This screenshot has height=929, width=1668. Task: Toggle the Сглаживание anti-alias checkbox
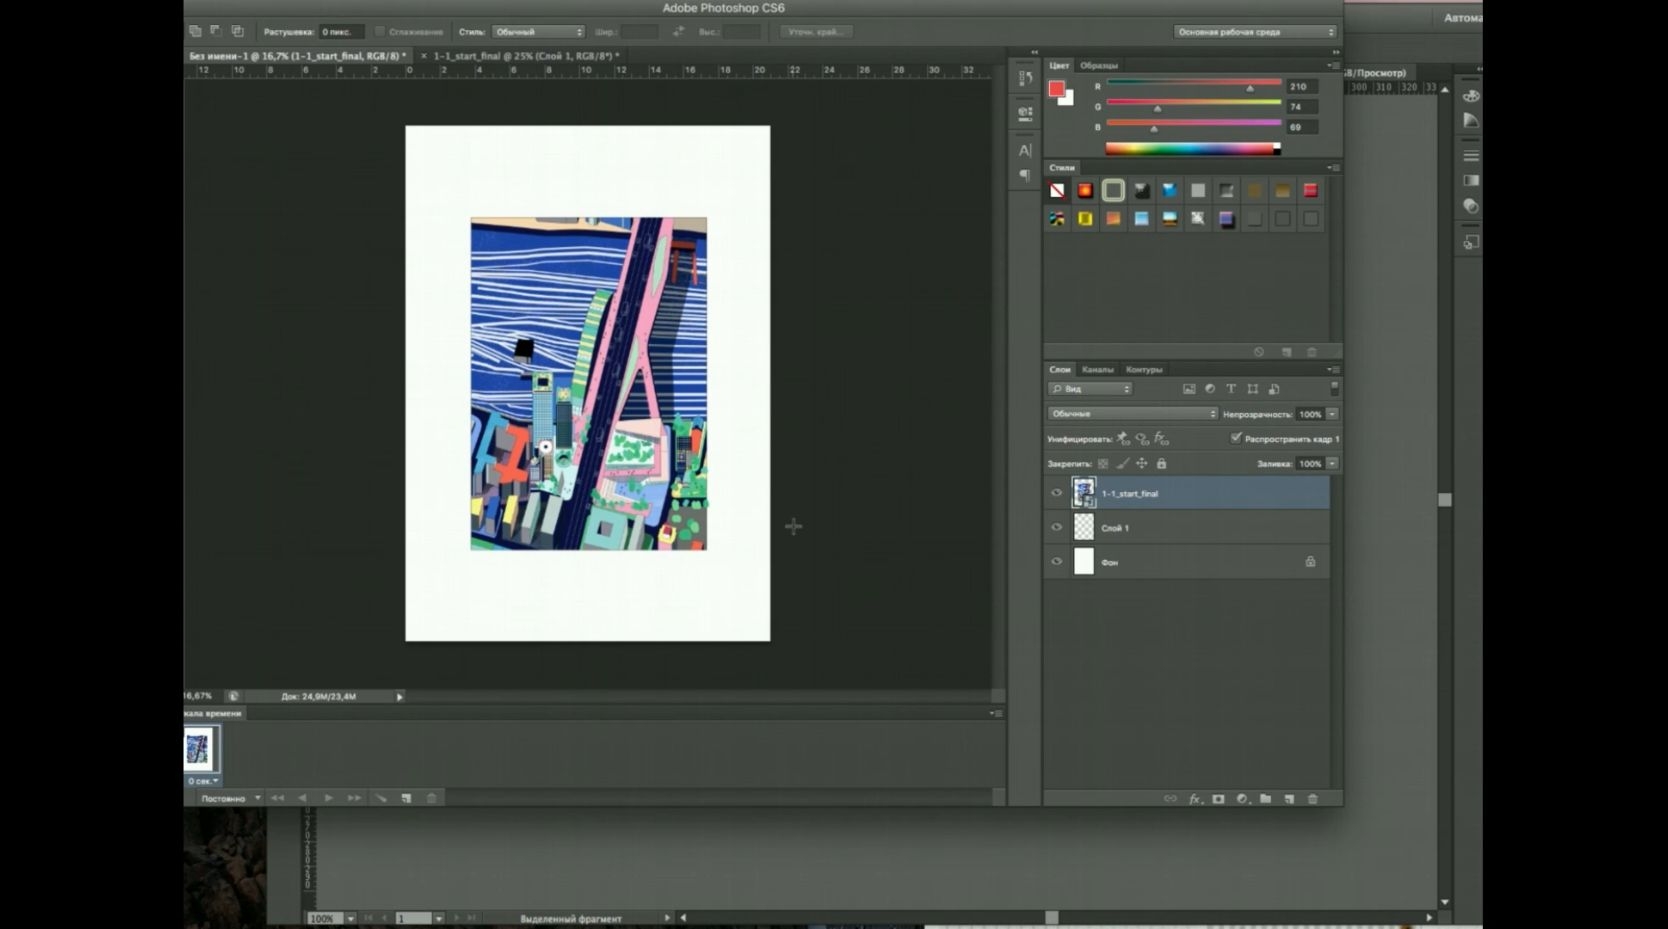tap(380, 32)
